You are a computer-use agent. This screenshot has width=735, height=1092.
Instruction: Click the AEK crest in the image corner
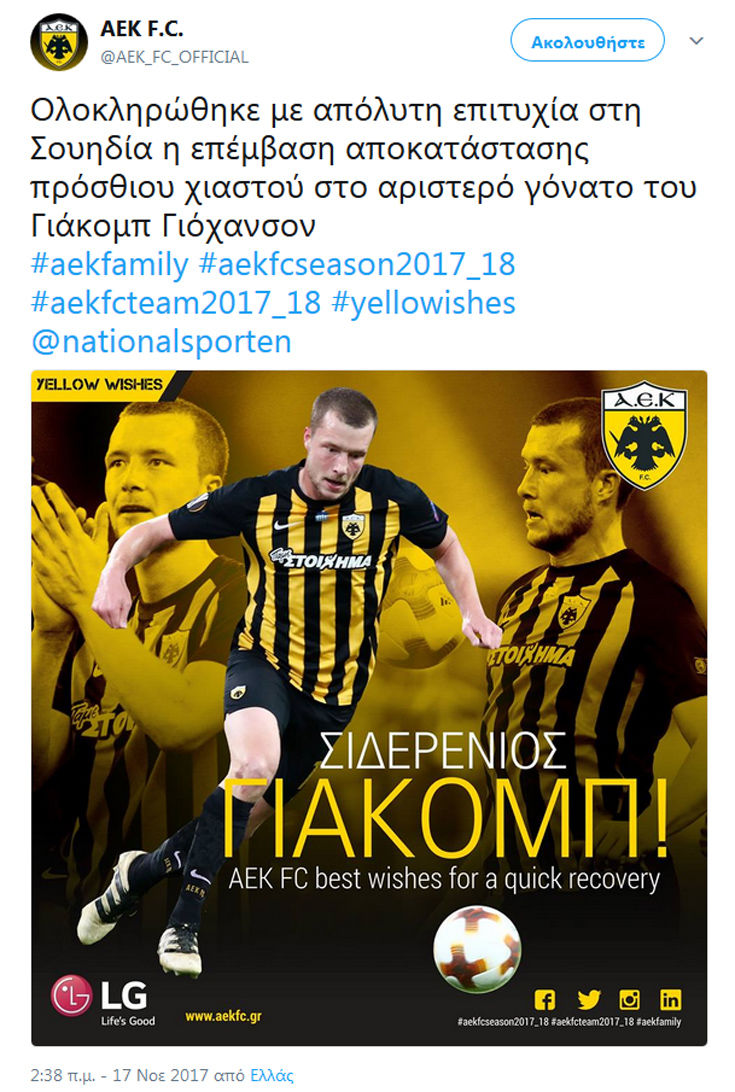[644, 435]
